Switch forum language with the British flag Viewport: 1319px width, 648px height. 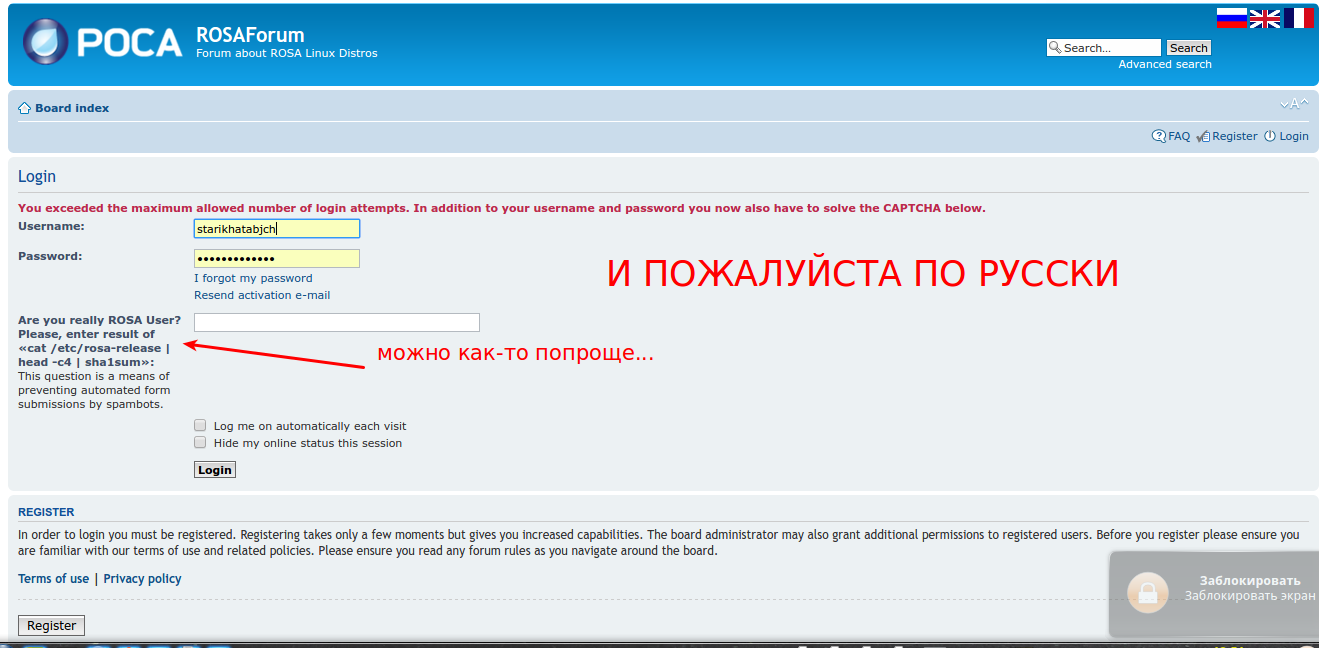click(1265, 17)
